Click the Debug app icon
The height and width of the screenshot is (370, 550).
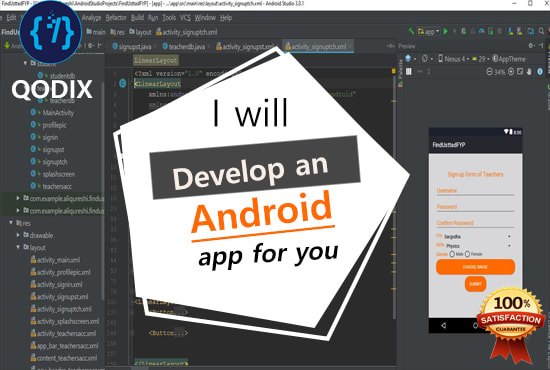[x=464, y=32]
